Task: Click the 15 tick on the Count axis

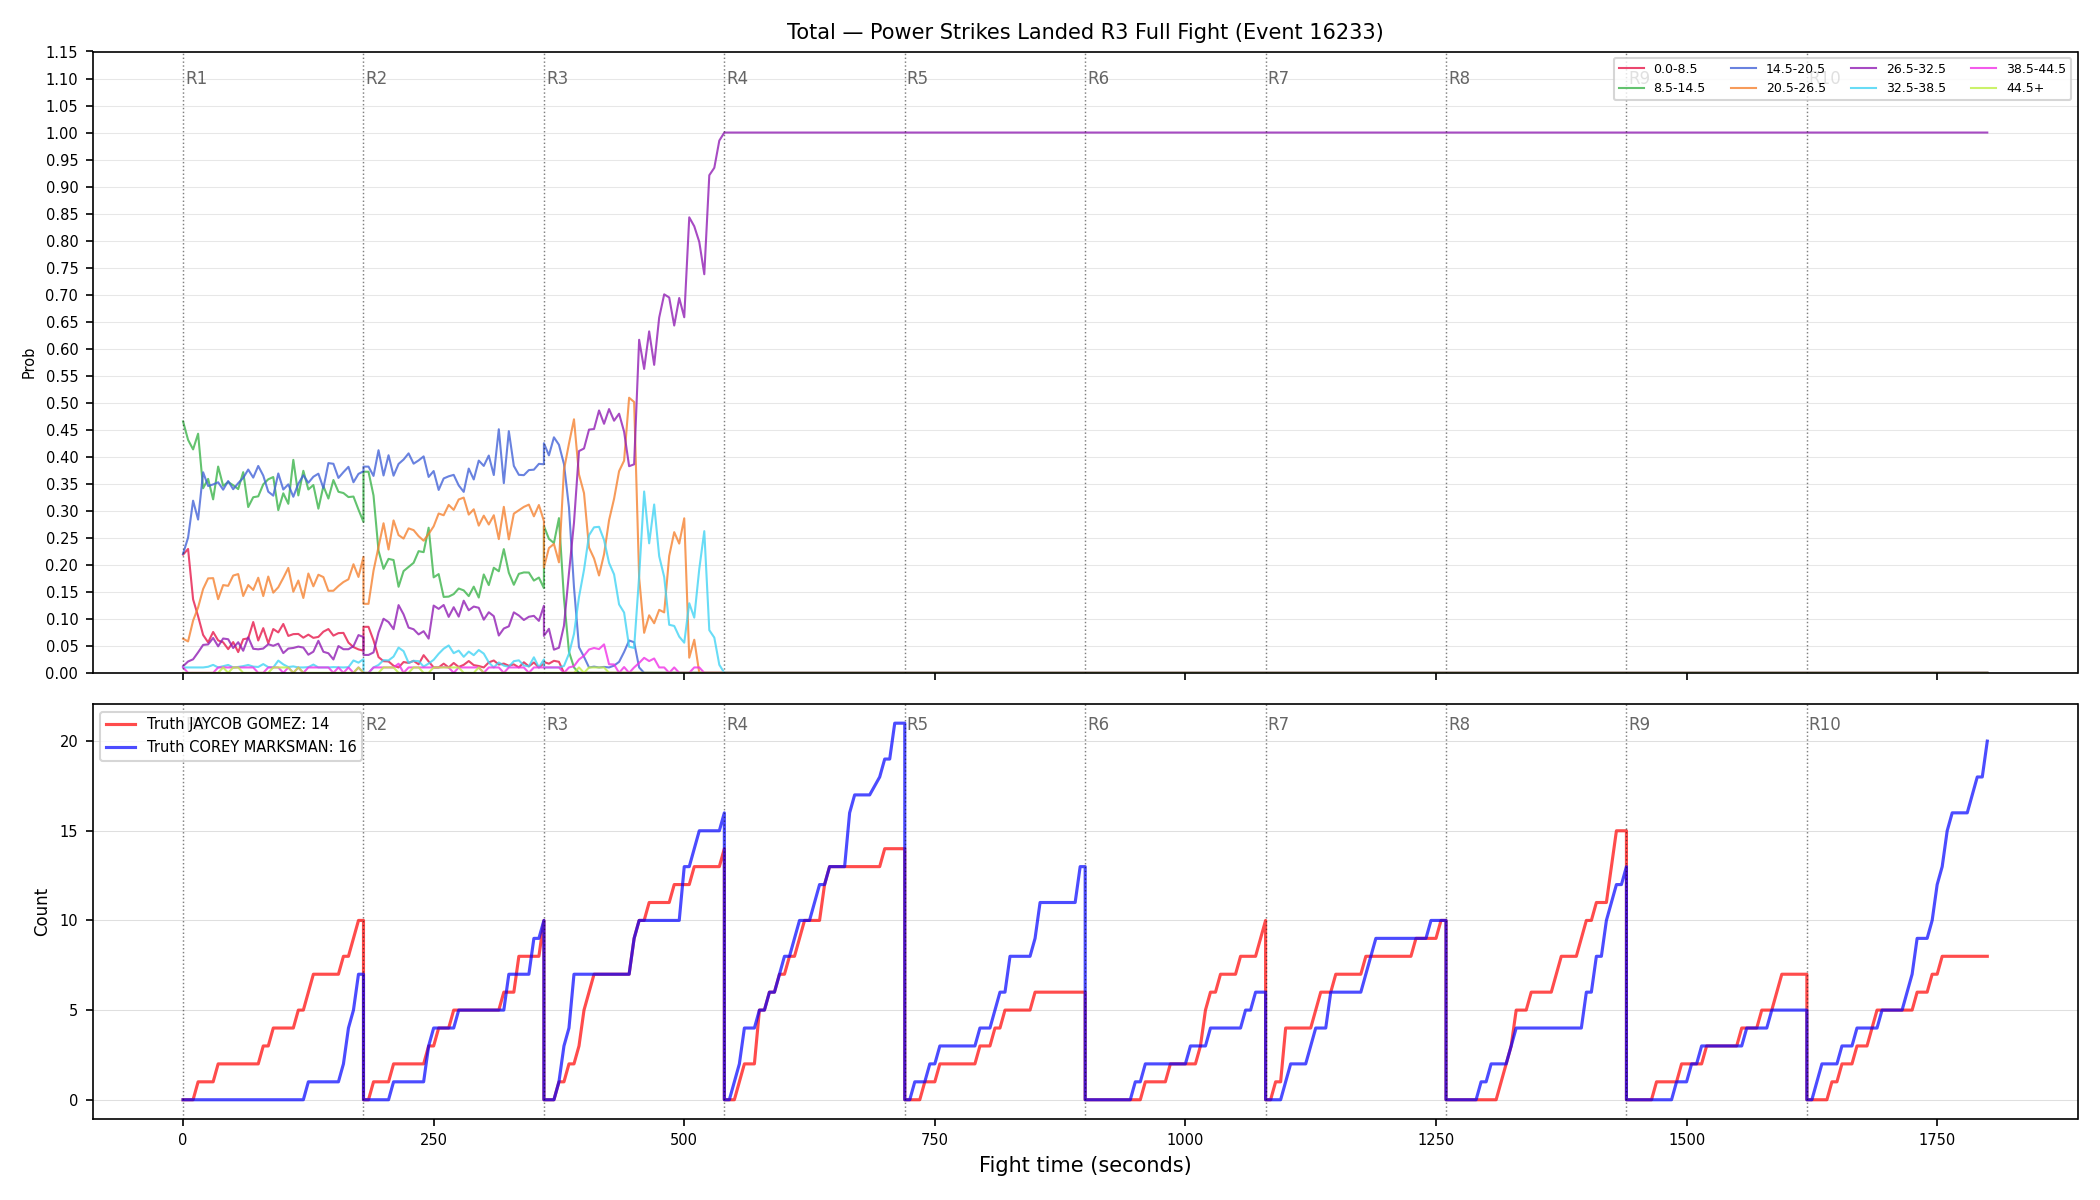Action: pyautogui.click(x=68, y=831)
